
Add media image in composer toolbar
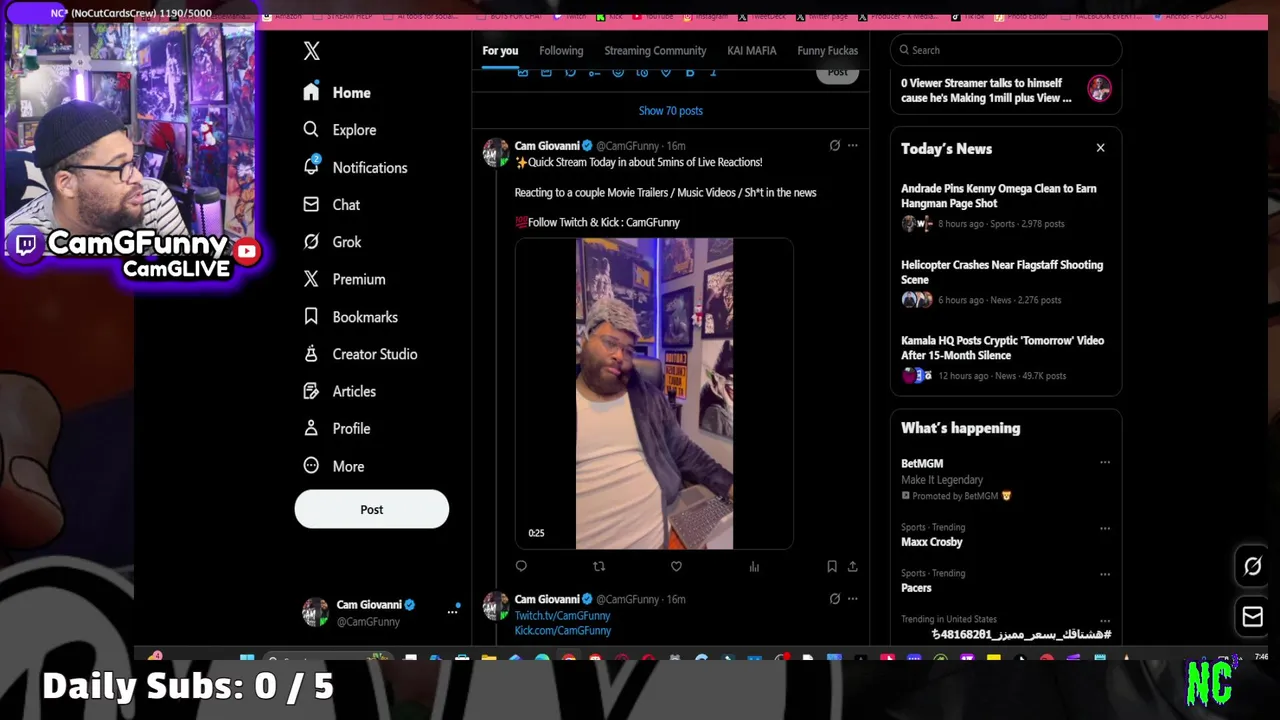coord(522,72)
